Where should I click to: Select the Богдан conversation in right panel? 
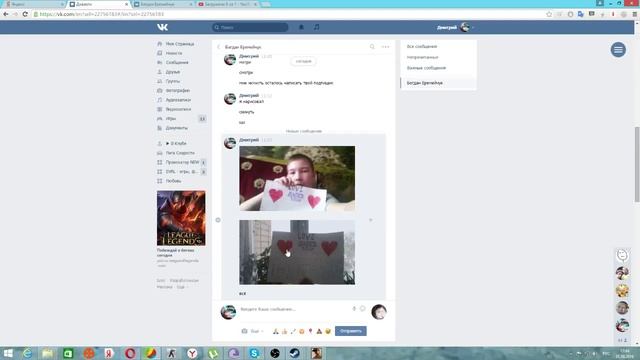438,83
